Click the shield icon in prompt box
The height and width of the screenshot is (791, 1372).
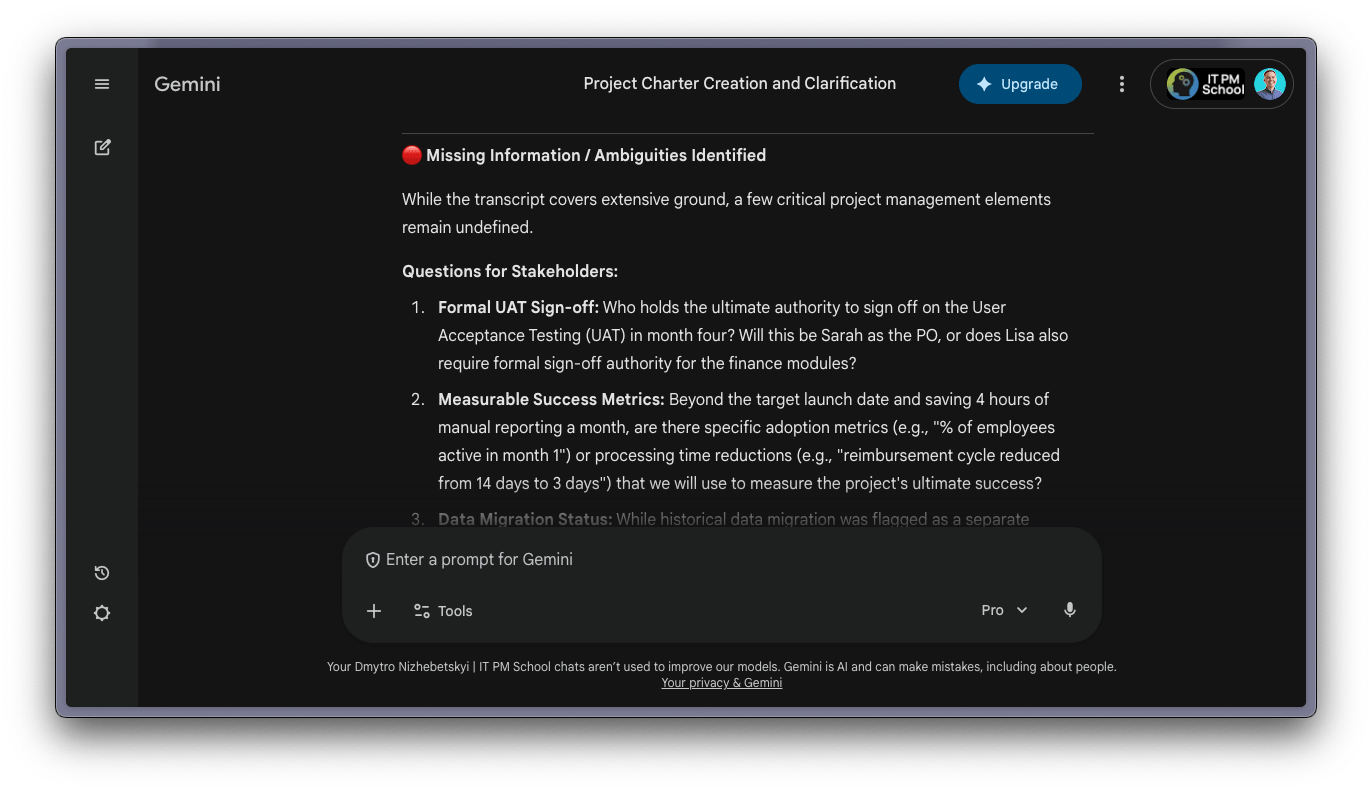click(x=373, y=560)
